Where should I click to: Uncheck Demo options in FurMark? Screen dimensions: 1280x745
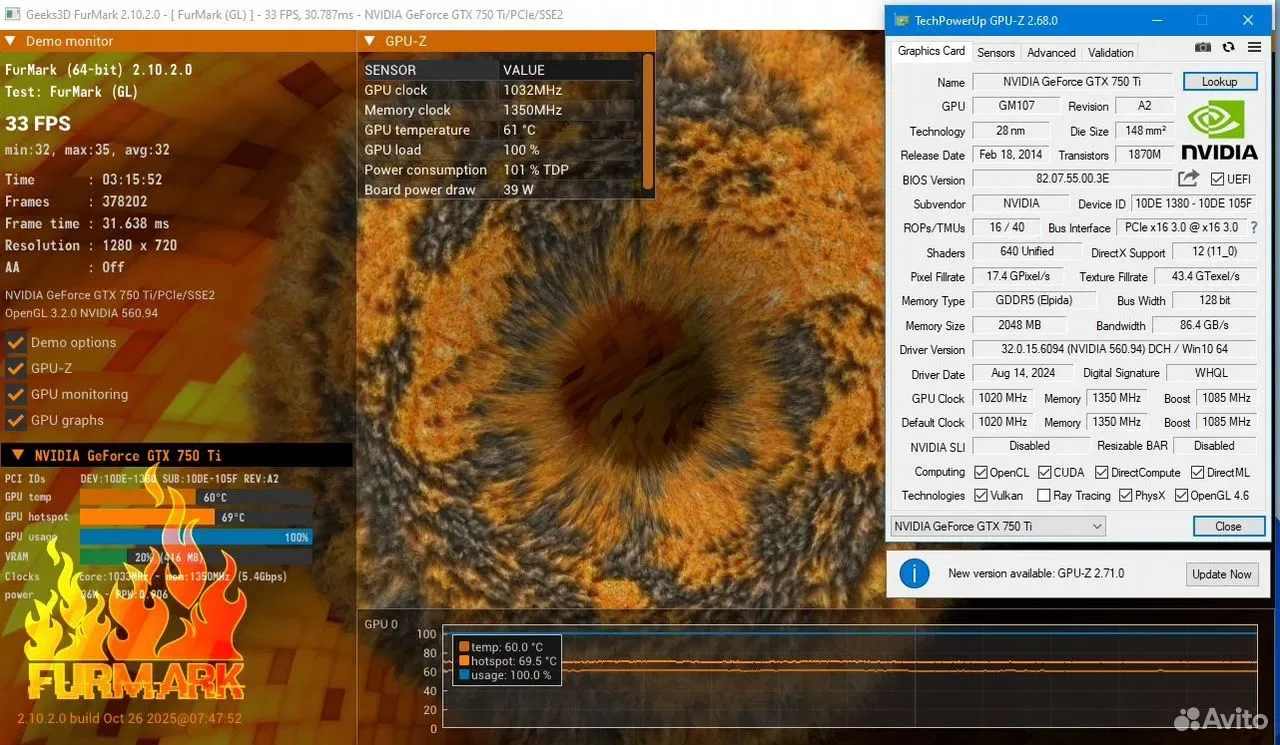pyautogui.click(x=16, y=342)
